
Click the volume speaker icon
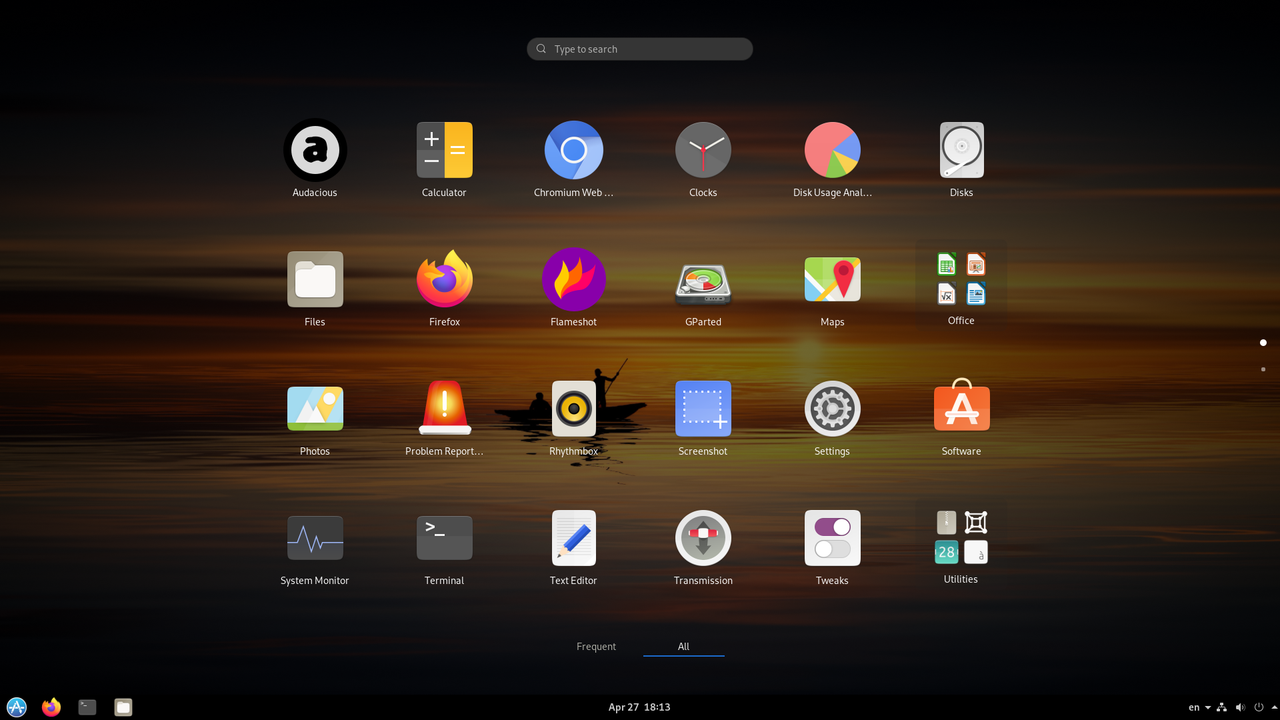1240,707
